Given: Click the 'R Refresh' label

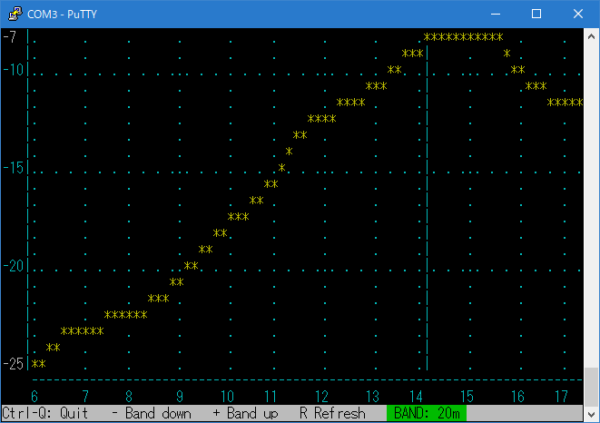Looking at the screenshot, I should pos(332,412).
